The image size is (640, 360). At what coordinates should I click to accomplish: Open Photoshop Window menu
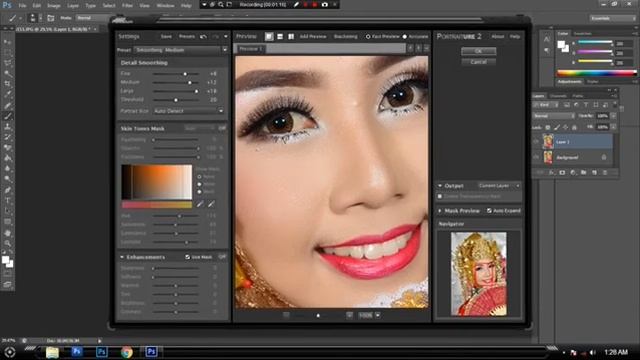click(x=165, y=6)
